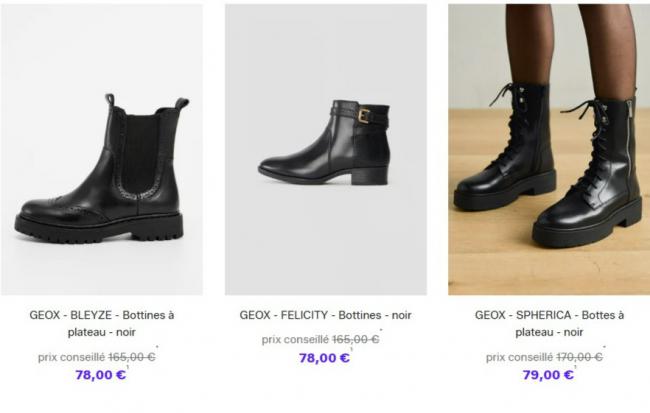Screen dimensions: 650x413
Task: Select the BLEYZE sale price 78,00 €
Action: coord(100,375)
